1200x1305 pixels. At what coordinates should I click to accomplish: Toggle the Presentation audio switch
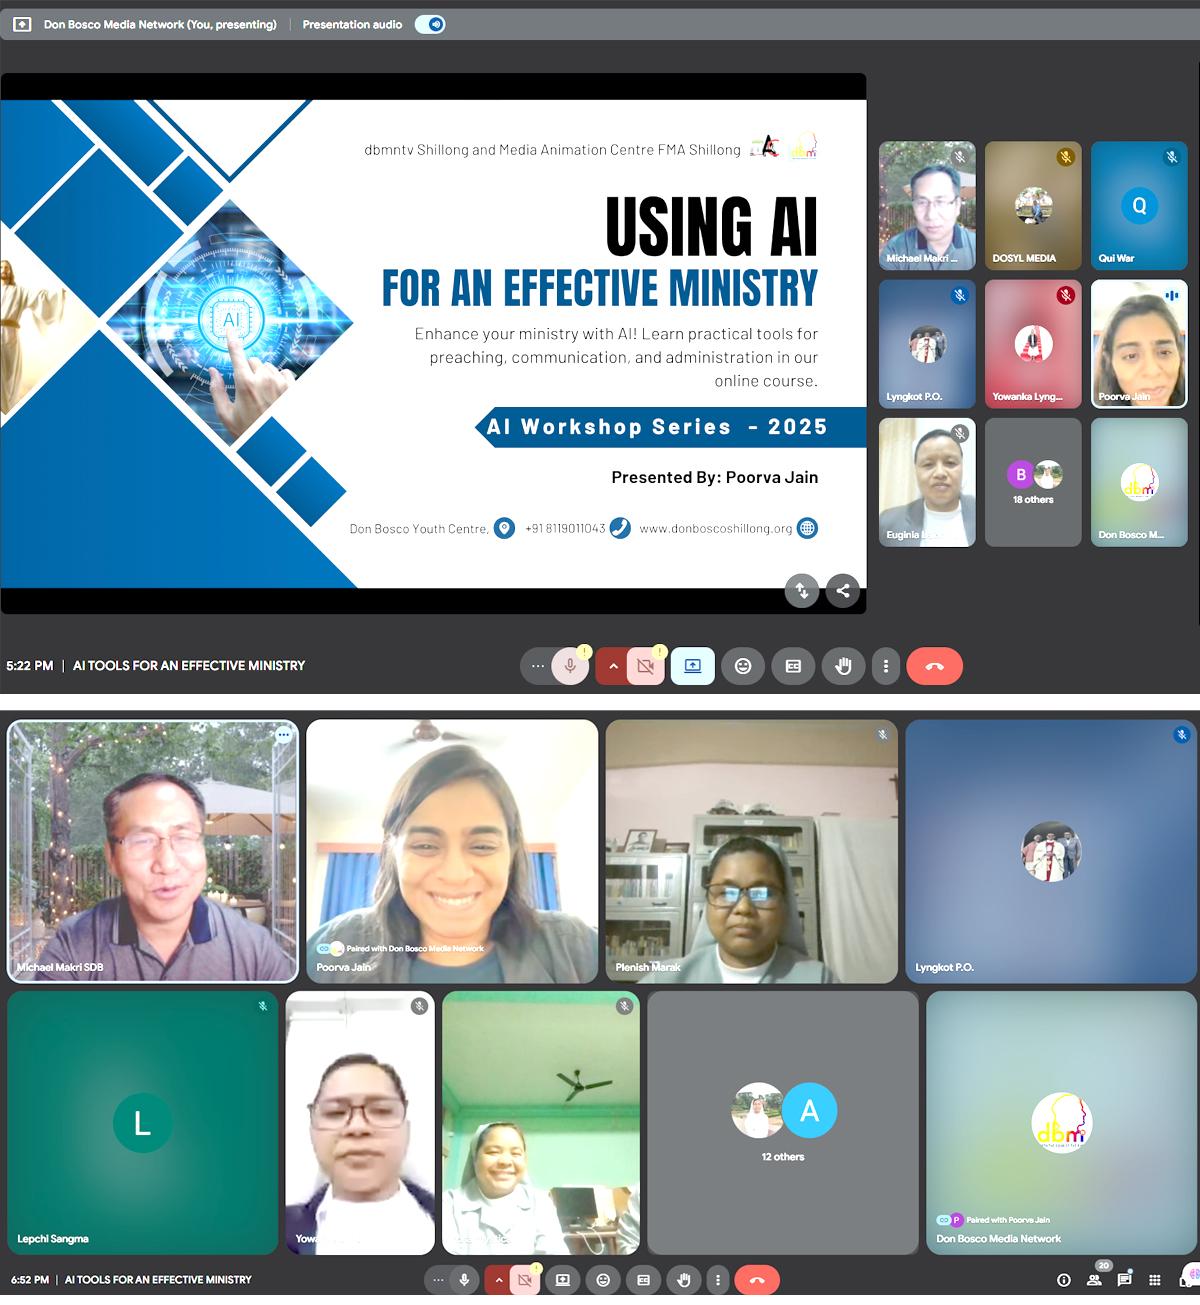point(430,25)
